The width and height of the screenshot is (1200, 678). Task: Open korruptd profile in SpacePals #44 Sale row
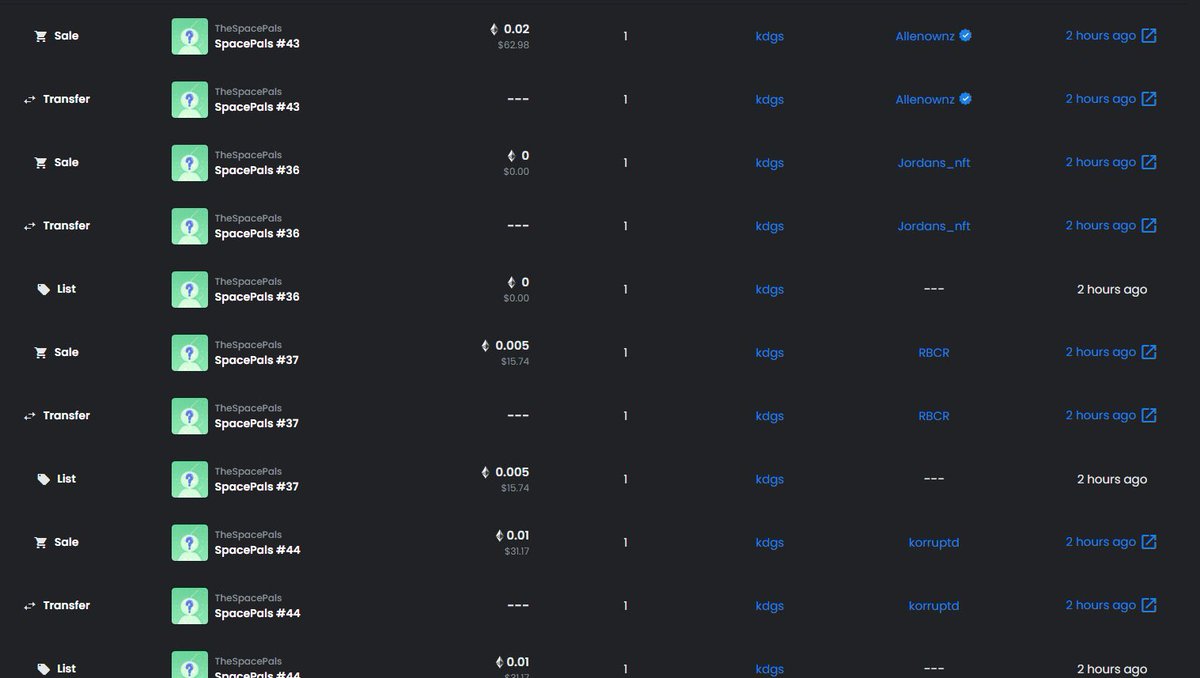(934, 542)
